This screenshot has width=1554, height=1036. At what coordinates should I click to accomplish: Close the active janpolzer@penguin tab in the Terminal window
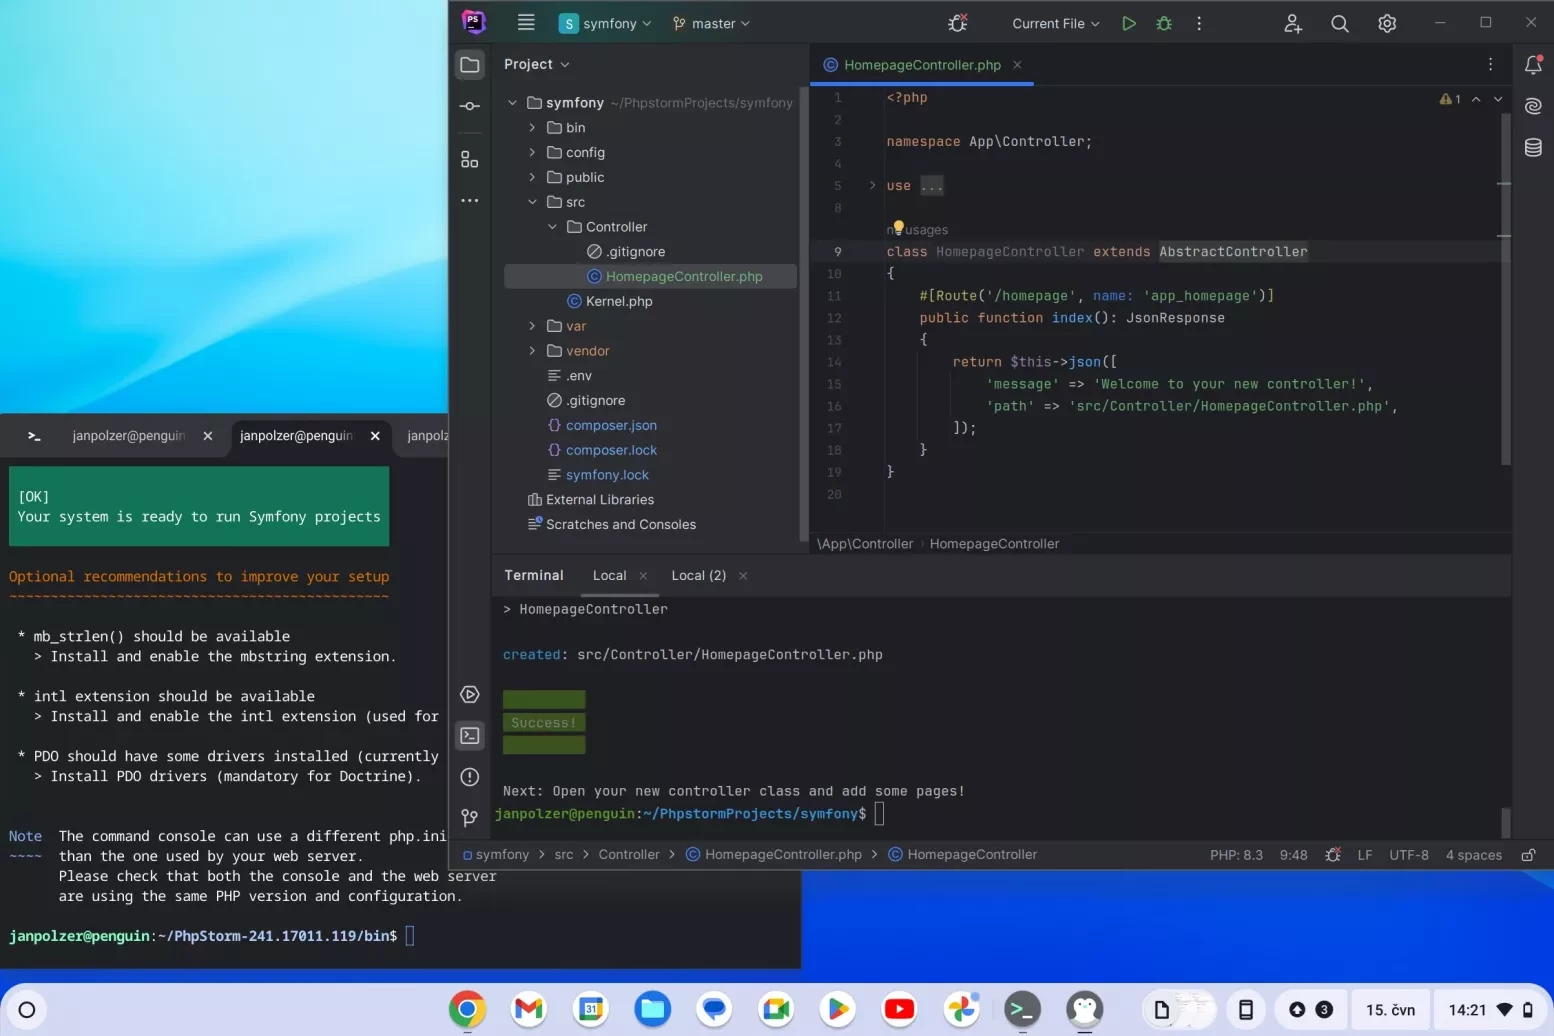(x=375, y=436)
